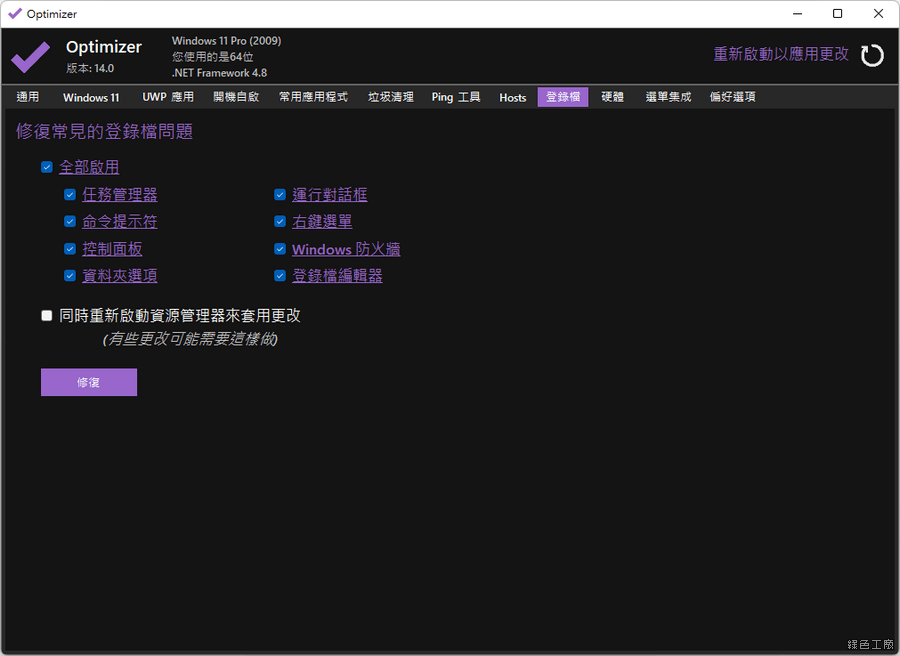This screenshot has width=900, height=656.
Task: Toggle the 登錄檔編輯器 checkbox
Action: [280, 276]
